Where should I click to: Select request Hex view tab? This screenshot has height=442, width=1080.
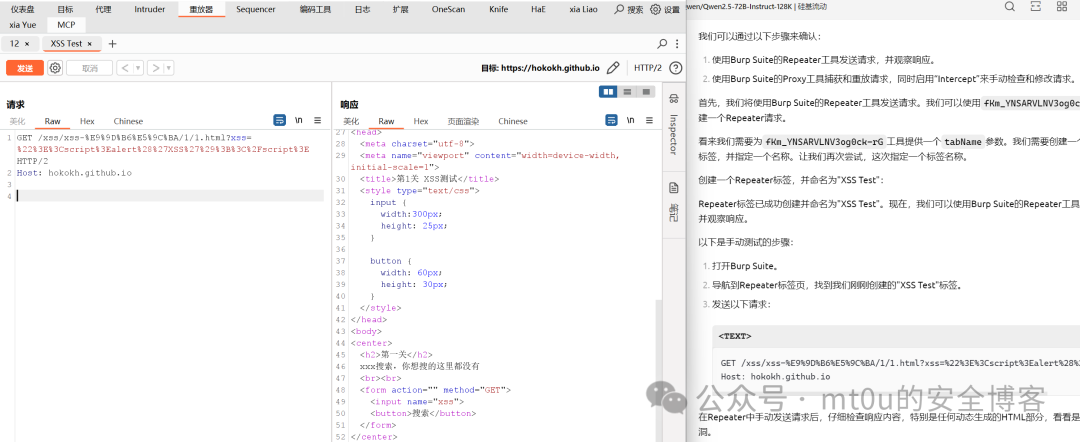[x=87, y=121]
